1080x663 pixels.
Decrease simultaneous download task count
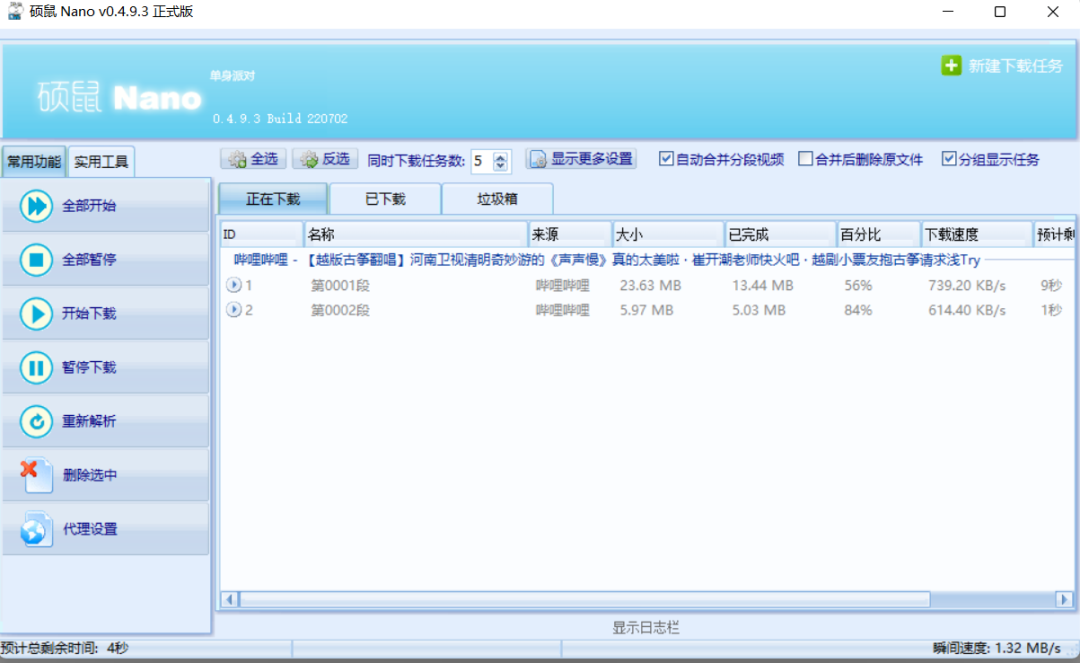click(501, 165)
